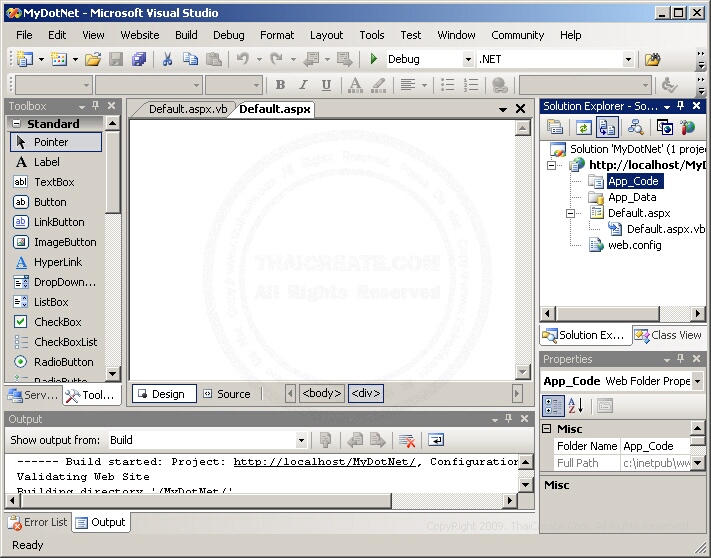Switch to Source view button

coord(227,394)
